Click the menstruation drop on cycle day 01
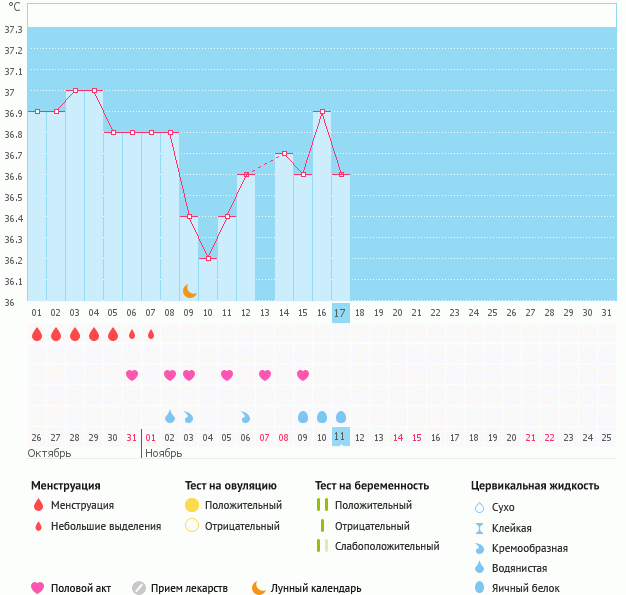The height and width of the screenshot is (595, 626). tap(37, 334)
